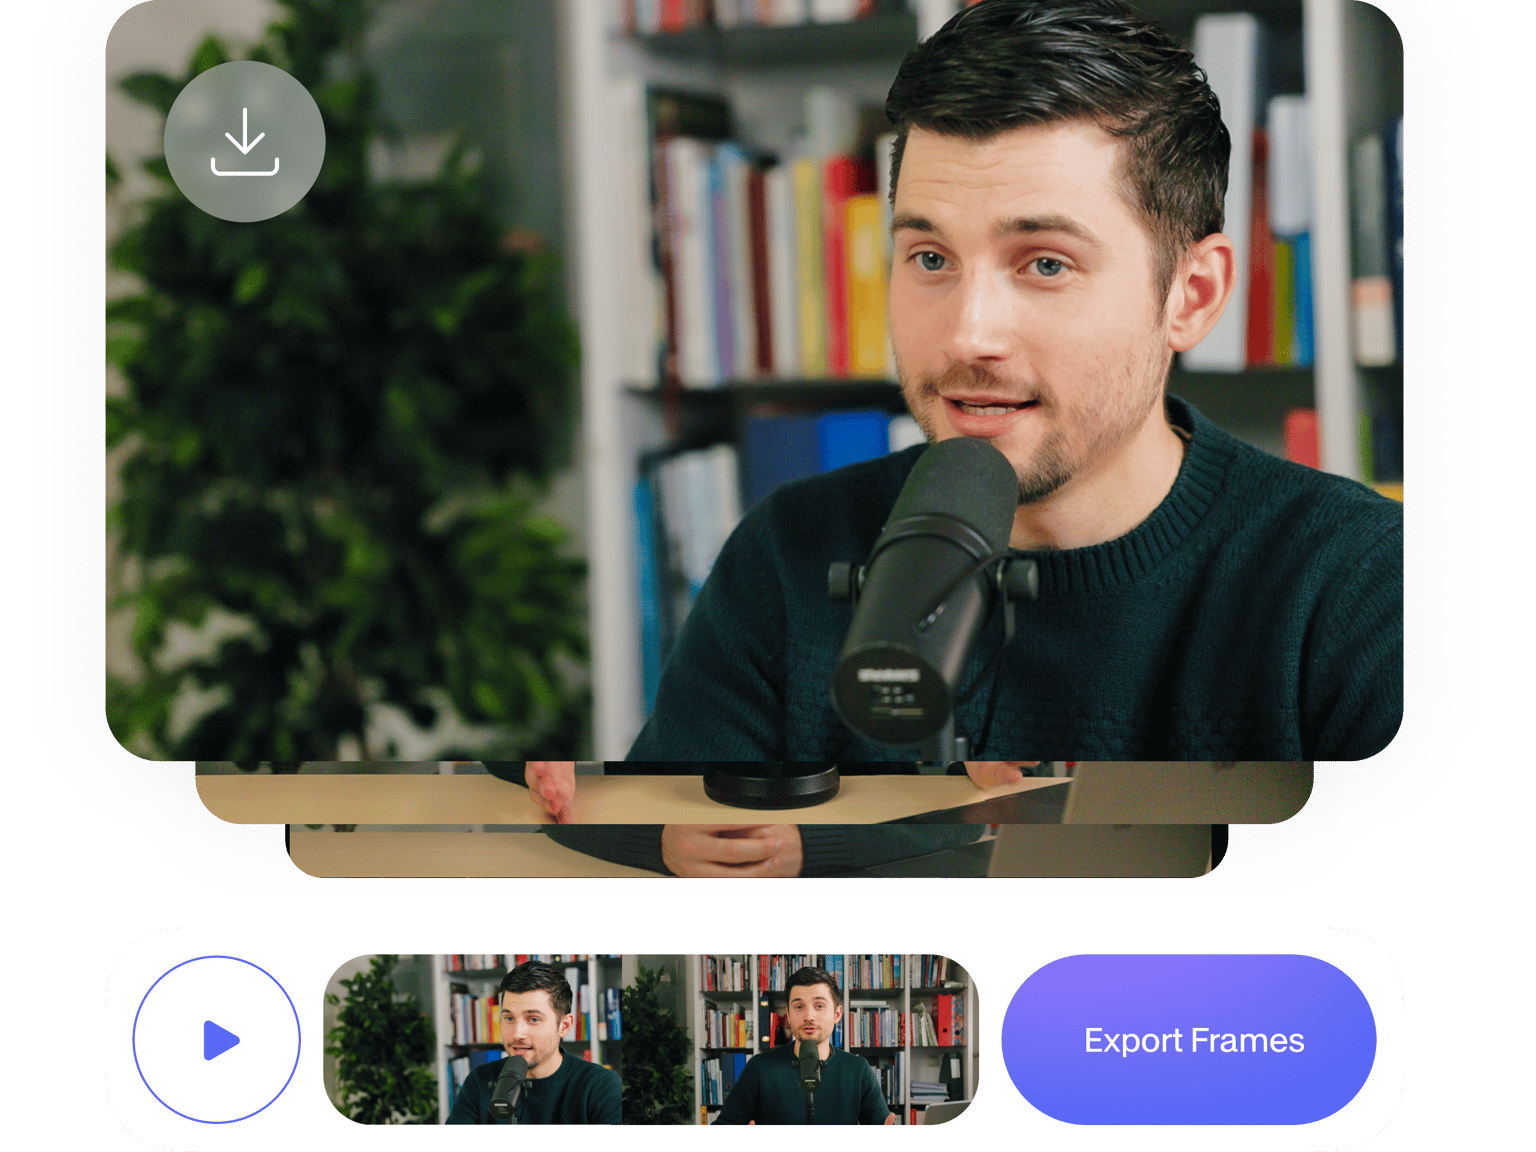Click the Export Frames button
Viewport: 1536px width, 1152px height.
(x=1189, y=1040)
